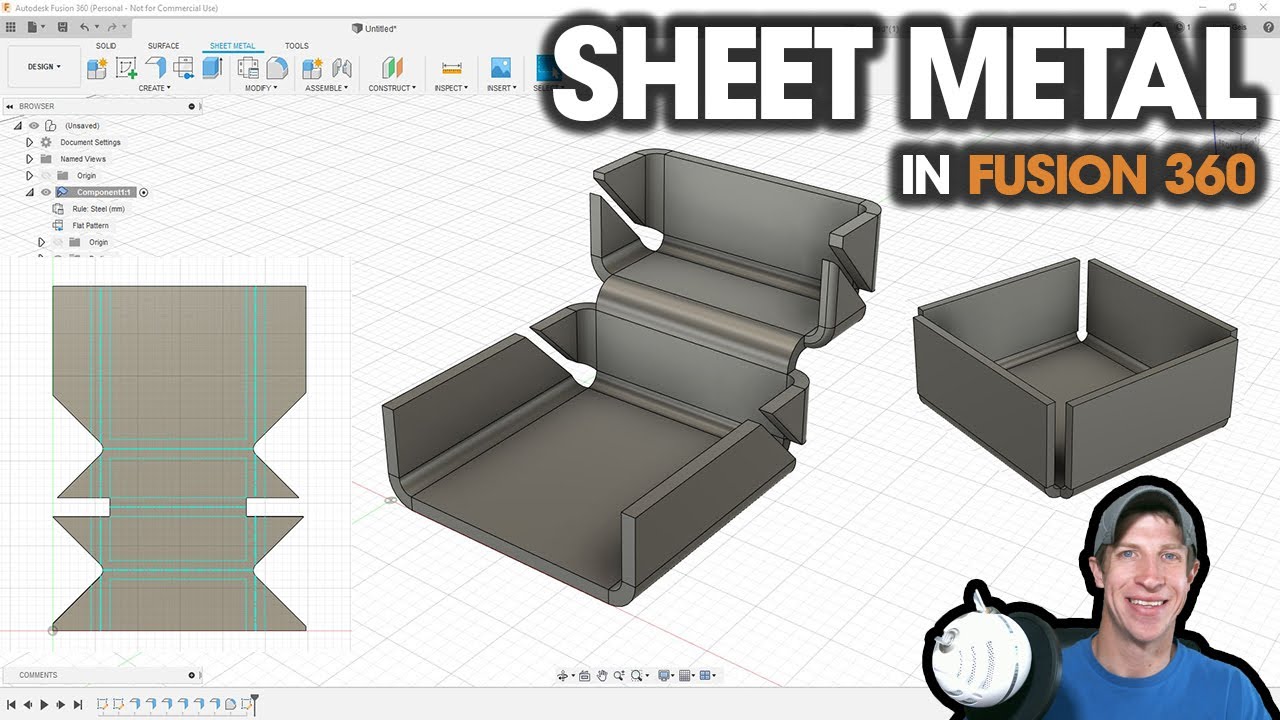Image resolution: width=1280 pixels, height=720 pixels.
Task: Toggle visibility of Component1:1
Action: click(x=46, y=192)
